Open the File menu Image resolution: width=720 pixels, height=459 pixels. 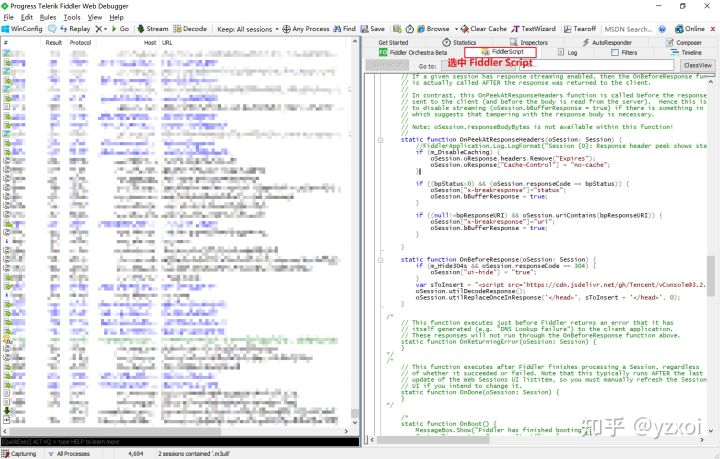[x=9, y=17]
